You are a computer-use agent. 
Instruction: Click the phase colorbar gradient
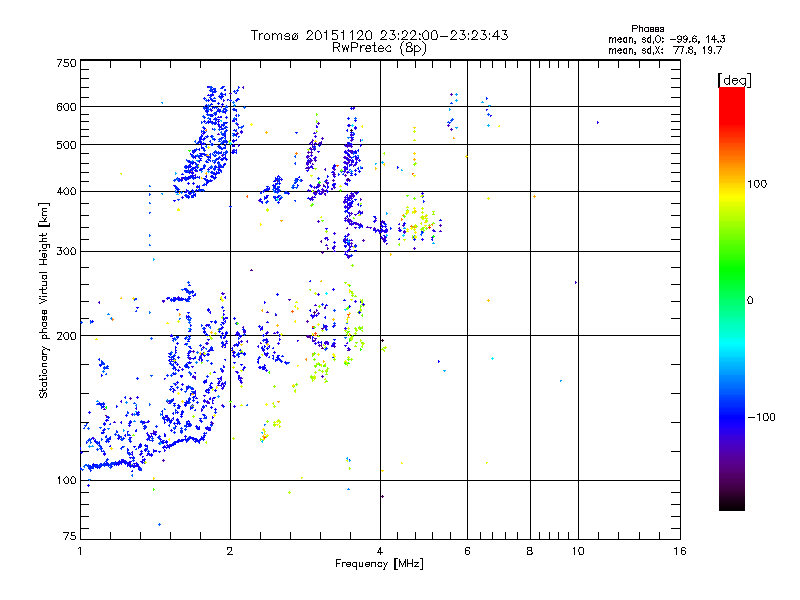(732, 298)
